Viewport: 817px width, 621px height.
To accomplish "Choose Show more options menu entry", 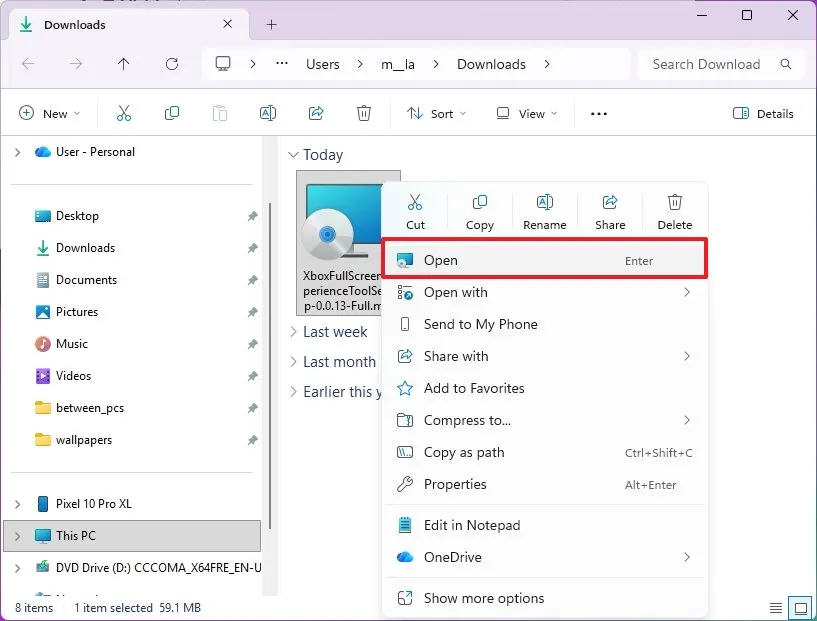I will coord(484,598).
